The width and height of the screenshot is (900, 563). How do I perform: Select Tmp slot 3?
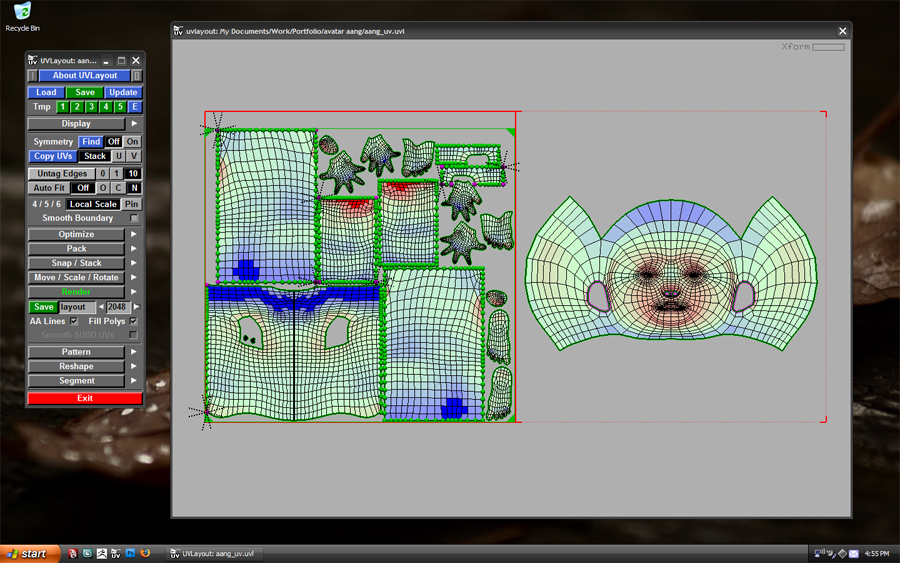[91, 107]
